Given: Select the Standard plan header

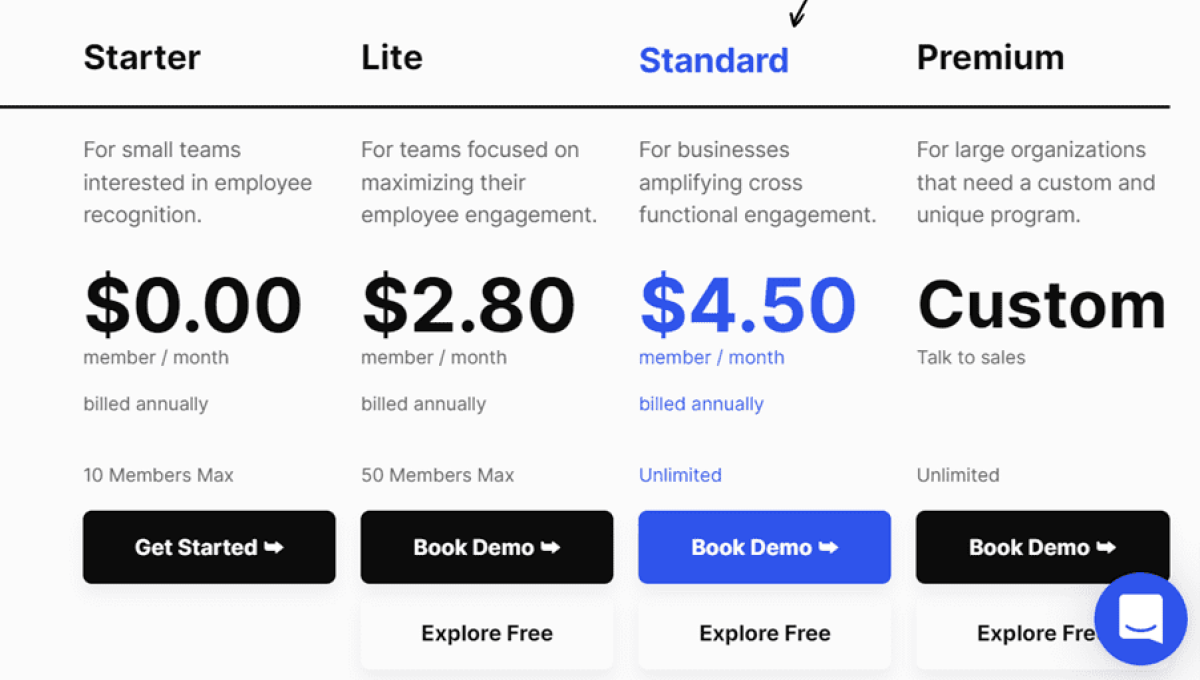Looking at the screenshot, I should pos(713,60).
